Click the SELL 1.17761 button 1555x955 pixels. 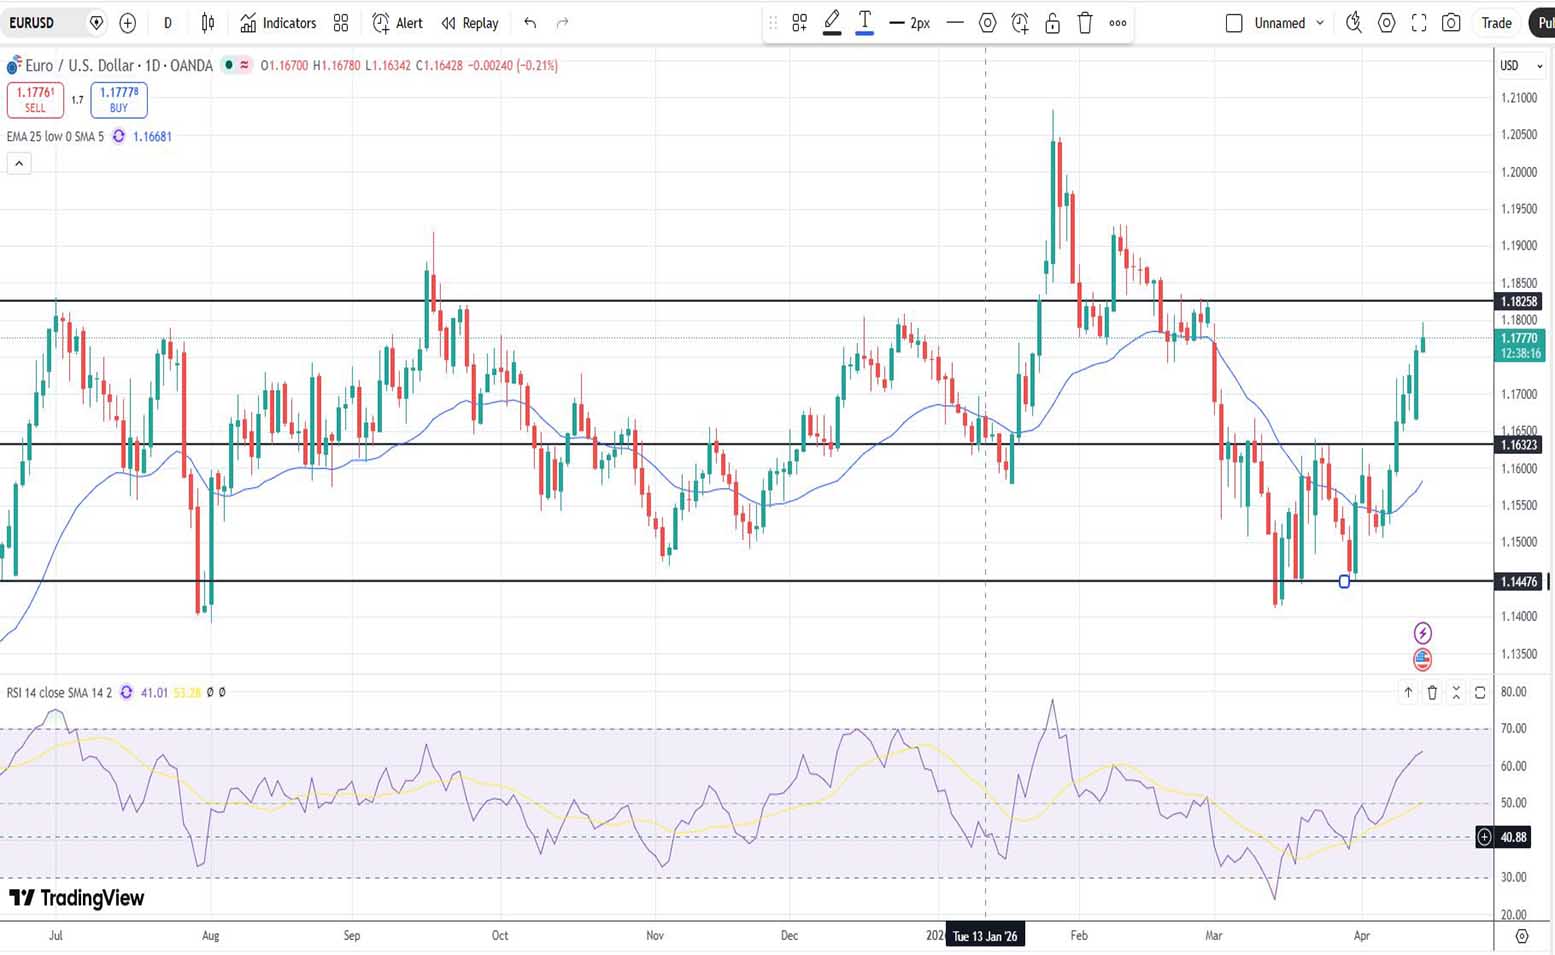pyautogui.click(x=35, y=100)
